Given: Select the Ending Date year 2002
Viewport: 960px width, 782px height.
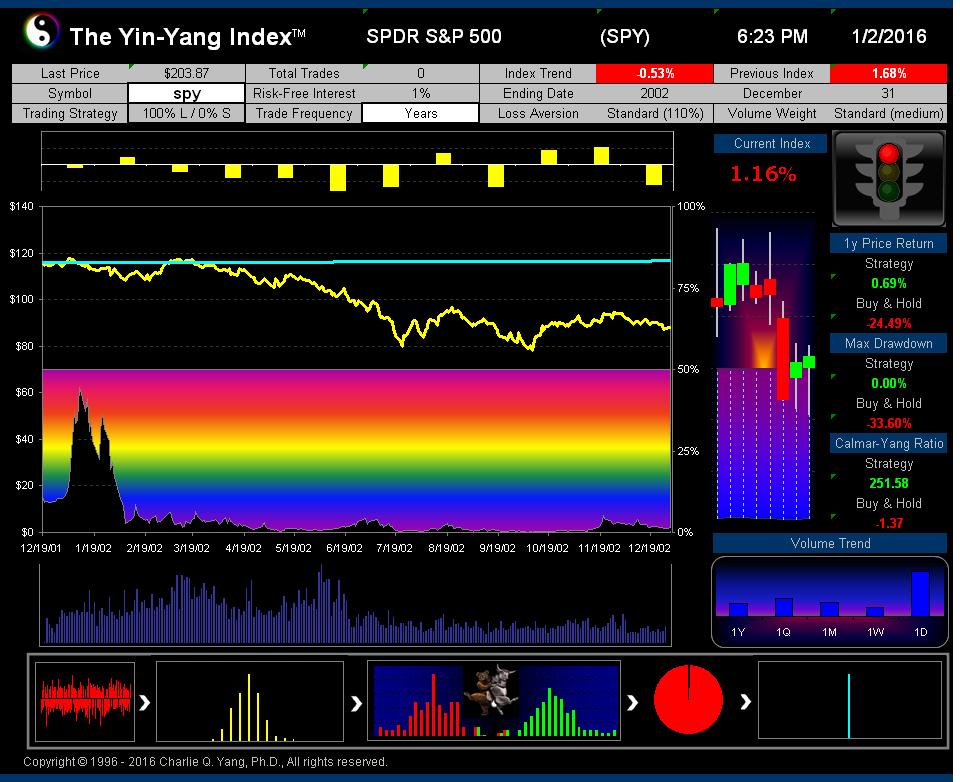Looking at the screenshot, I should click(654, 94).
